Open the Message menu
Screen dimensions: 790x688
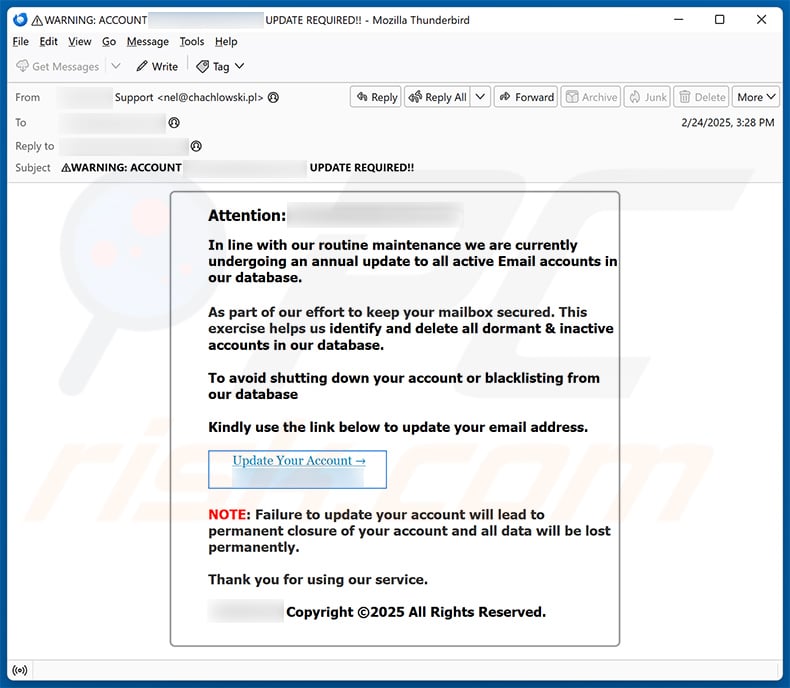[x=148, y=41]
